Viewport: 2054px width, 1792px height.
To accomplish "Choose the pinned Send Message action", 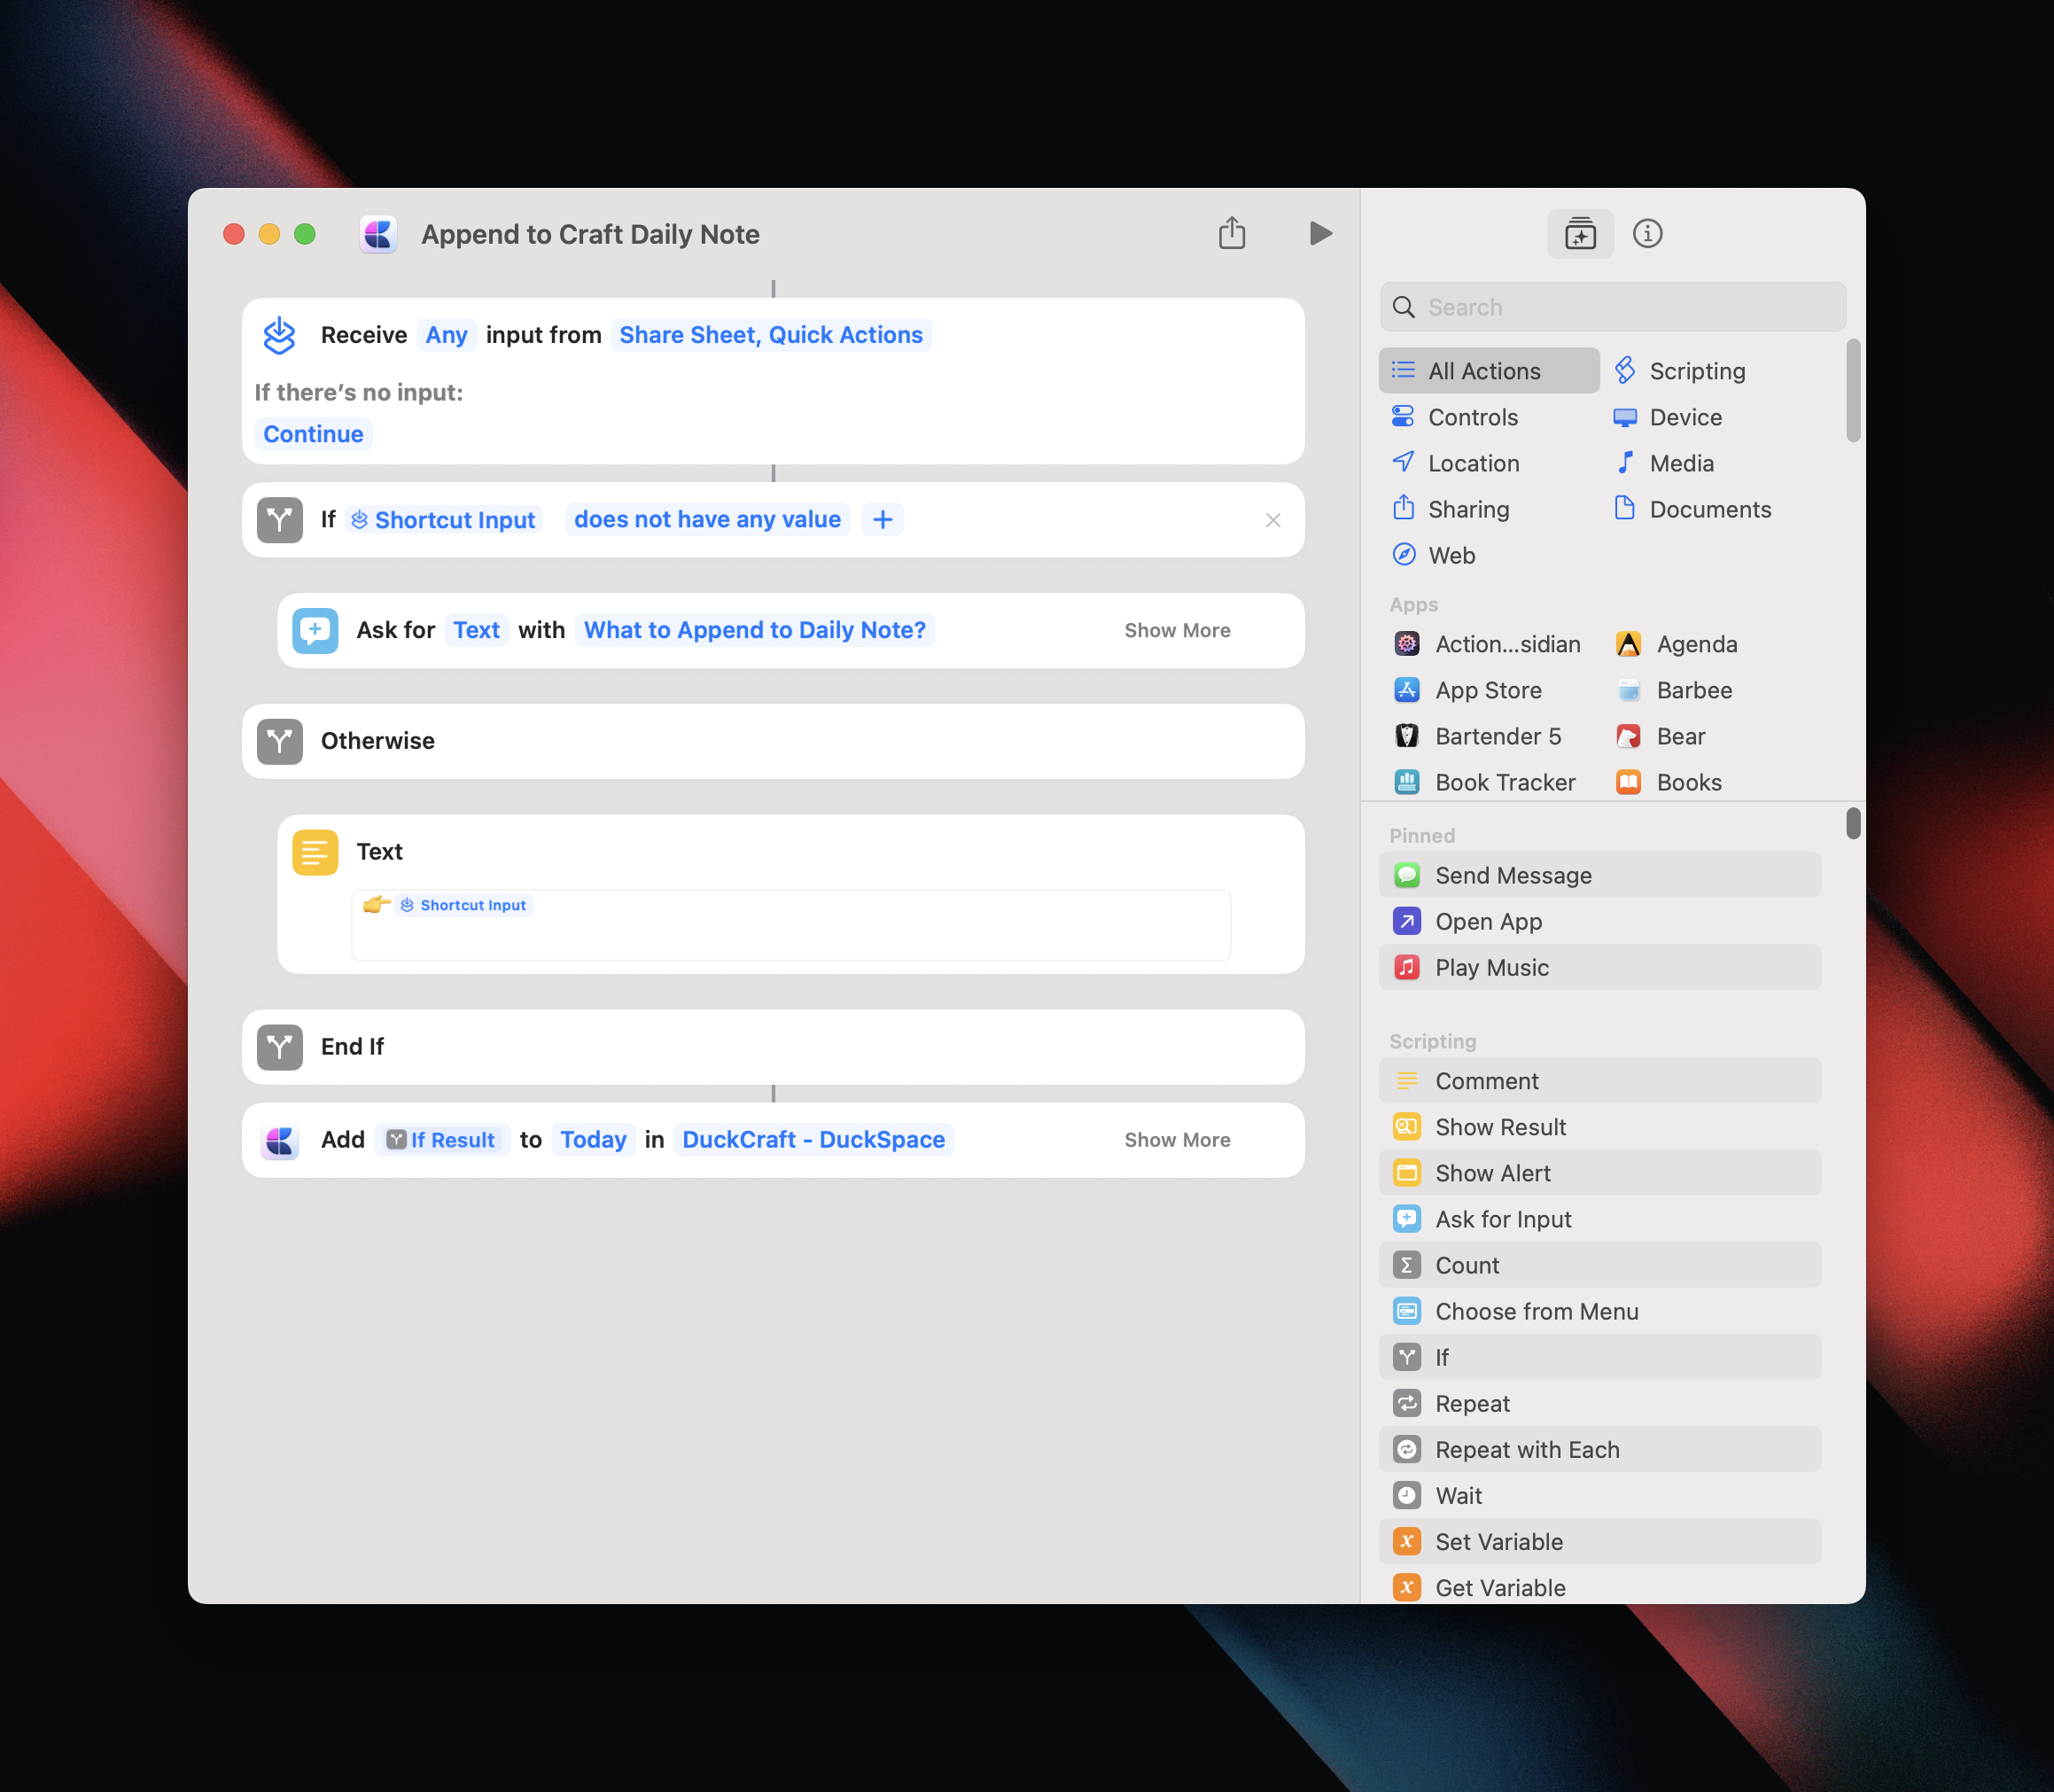I will pyautogui.click(x=1600, y=875).
